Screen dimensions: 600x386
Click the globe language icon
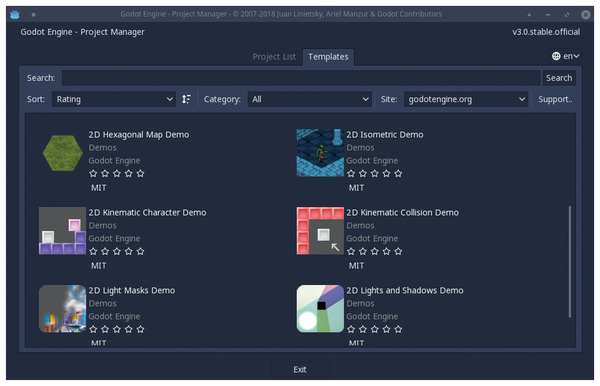556,56
